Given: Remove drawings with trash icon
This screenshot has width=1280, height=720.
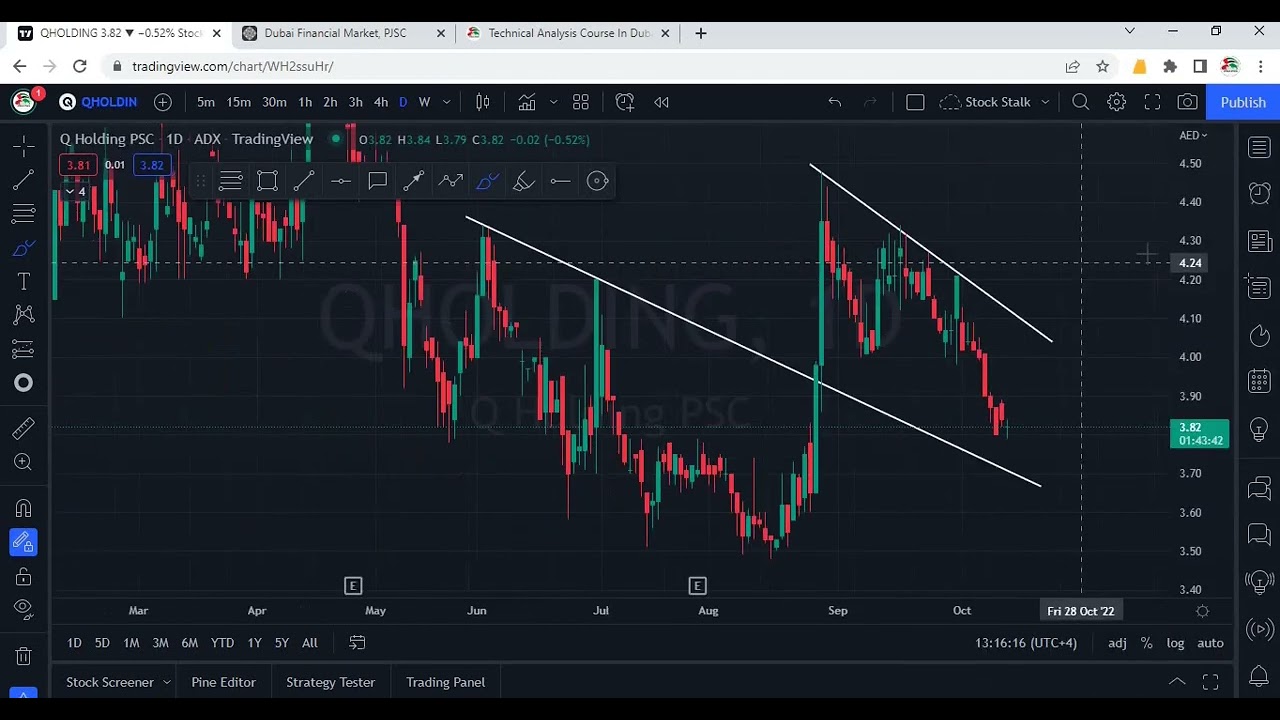Looking at the screenshot, I should tap(24, 657).
